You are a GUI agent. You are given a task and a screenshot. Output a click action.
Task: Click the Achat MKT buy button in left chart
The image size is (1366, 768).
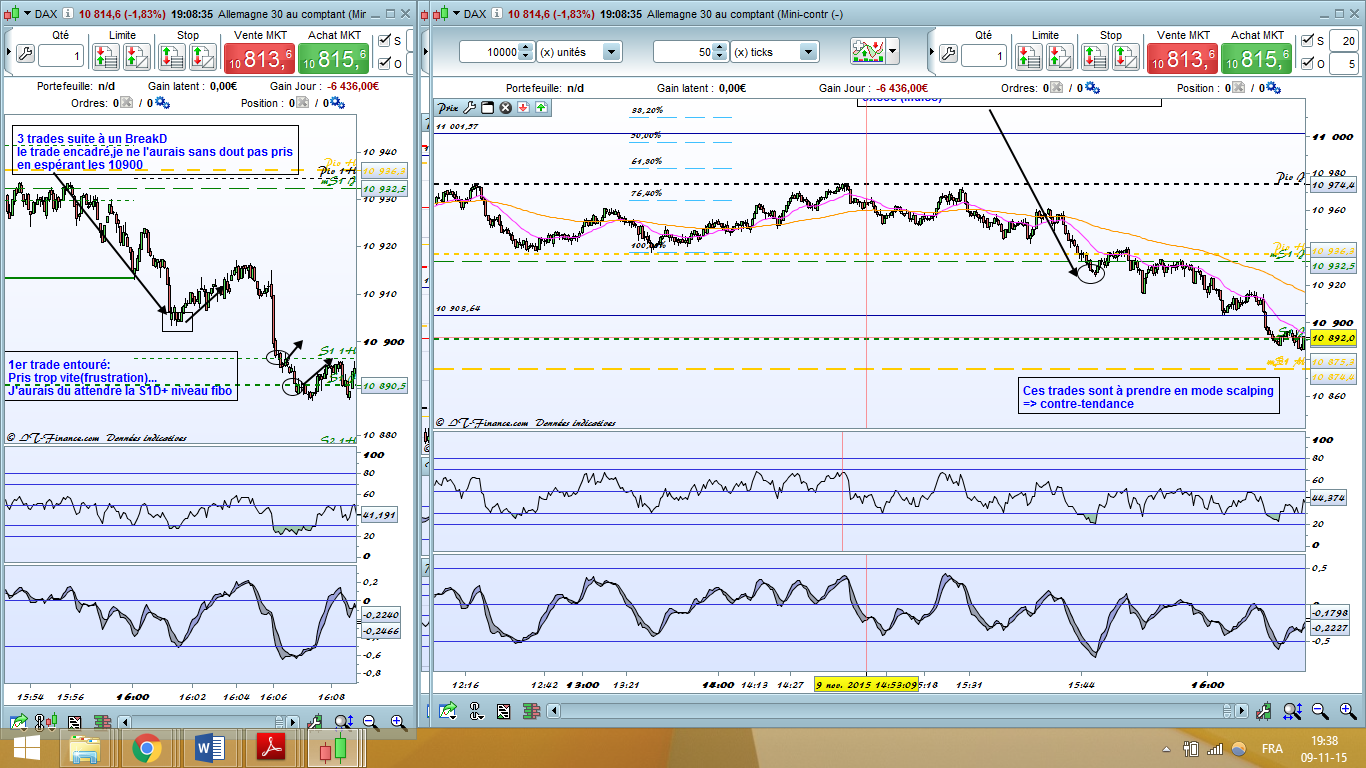click(x=334, y=58)
